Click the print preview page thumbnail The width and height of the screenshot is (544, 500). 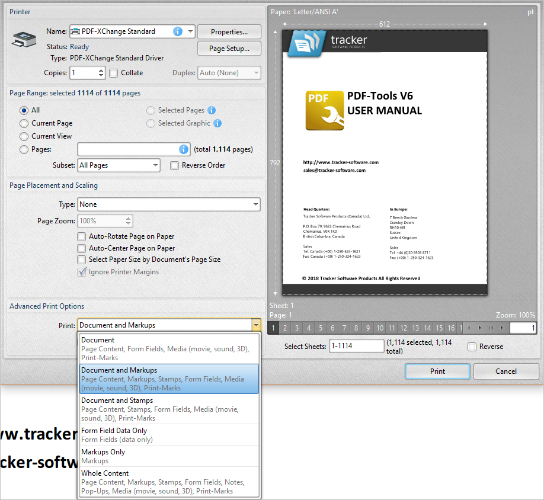tap(385, 162)
